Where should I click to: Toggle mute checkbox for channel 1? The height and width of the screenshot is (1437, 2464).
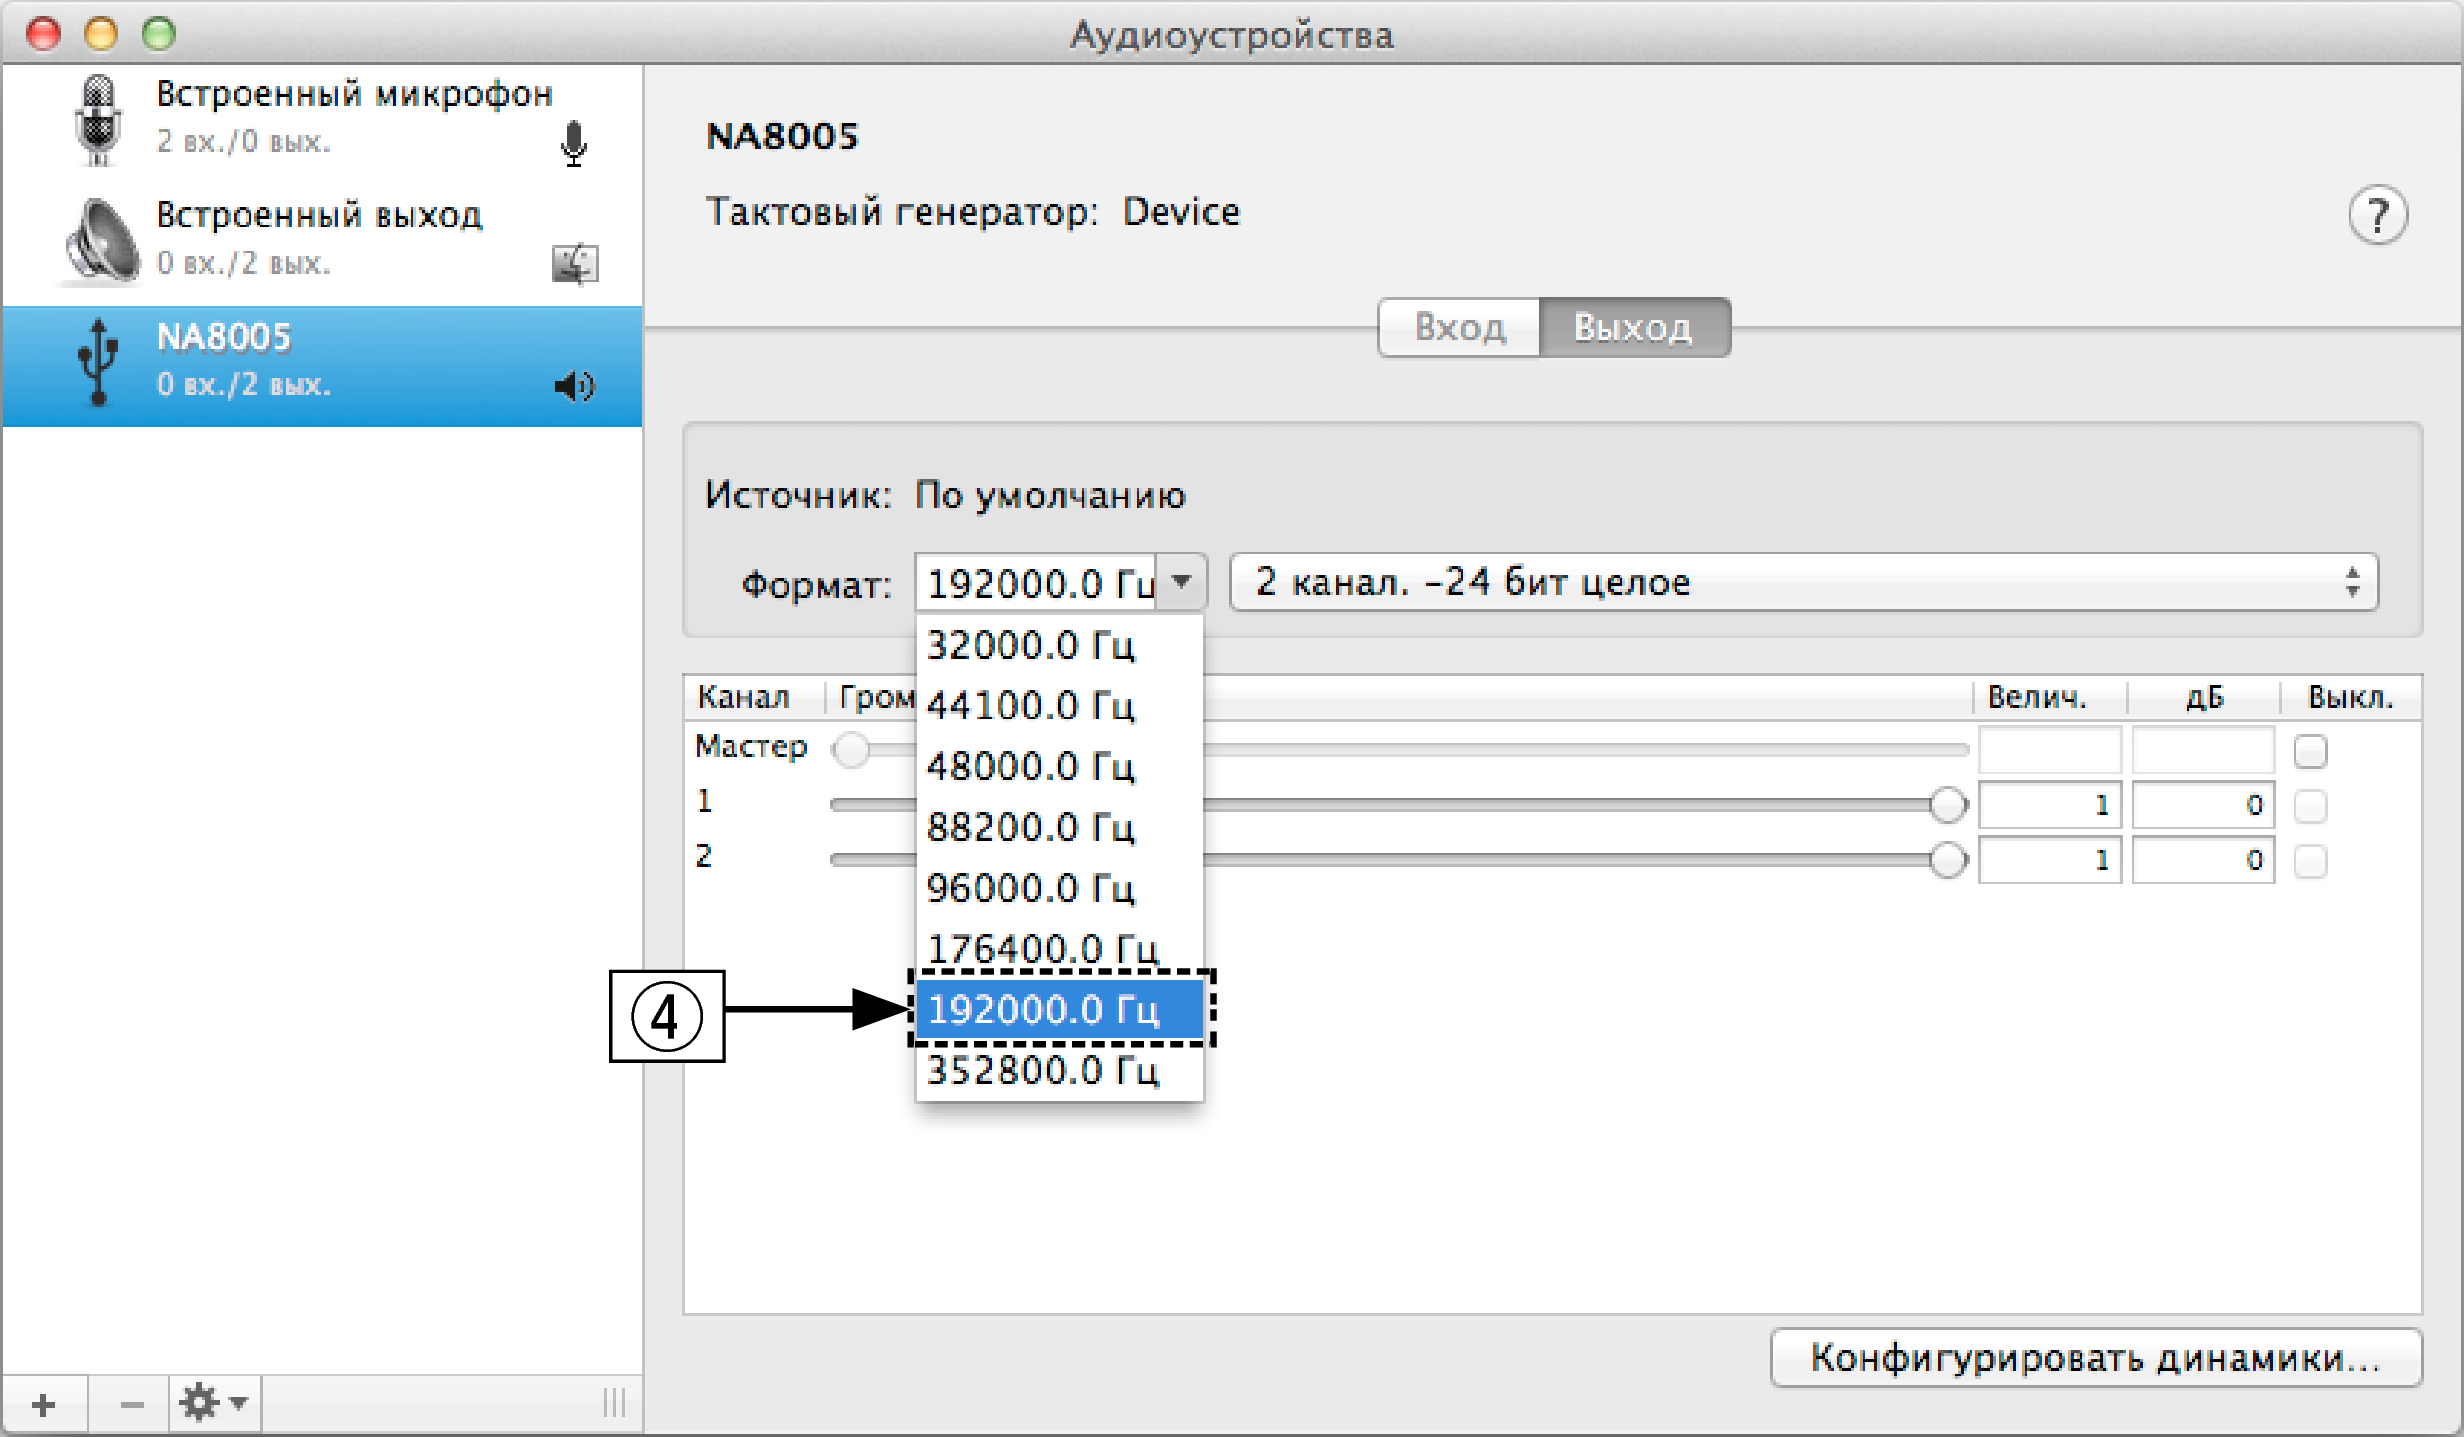[x=2317, y=801]
